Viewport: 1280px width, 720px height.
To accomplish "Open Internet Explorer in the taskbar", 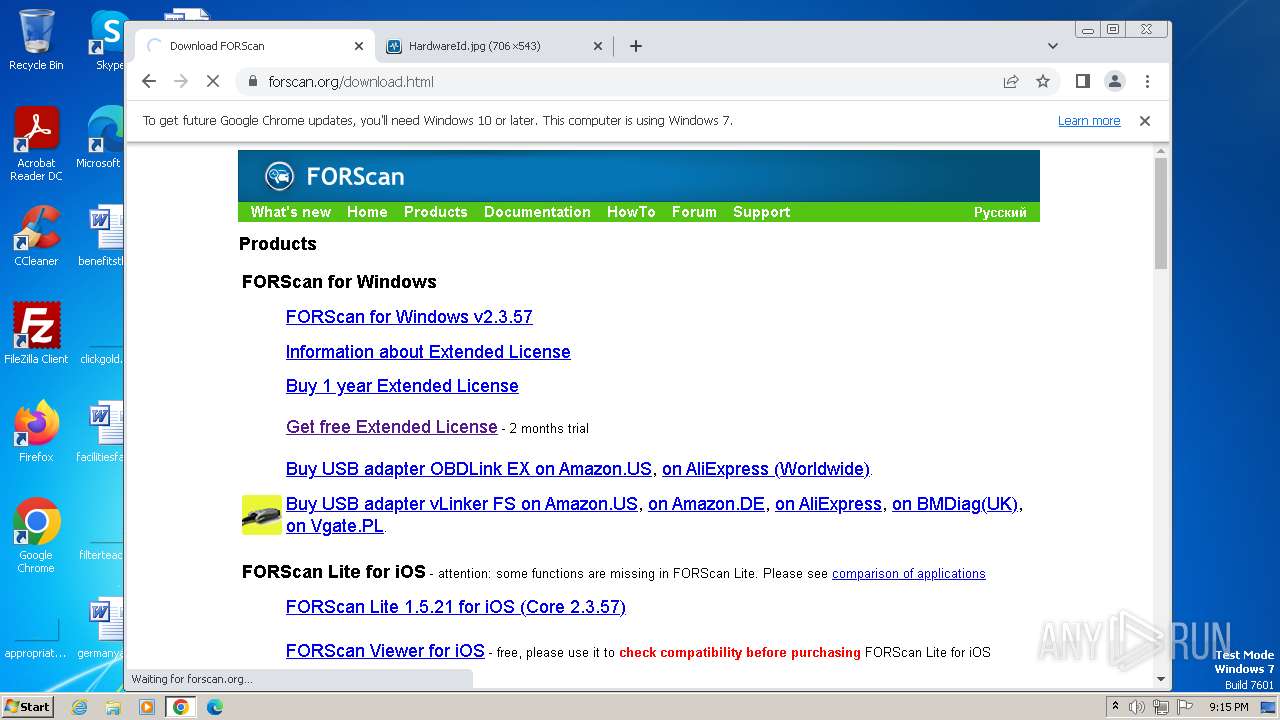I will click(x=79, y=707).
